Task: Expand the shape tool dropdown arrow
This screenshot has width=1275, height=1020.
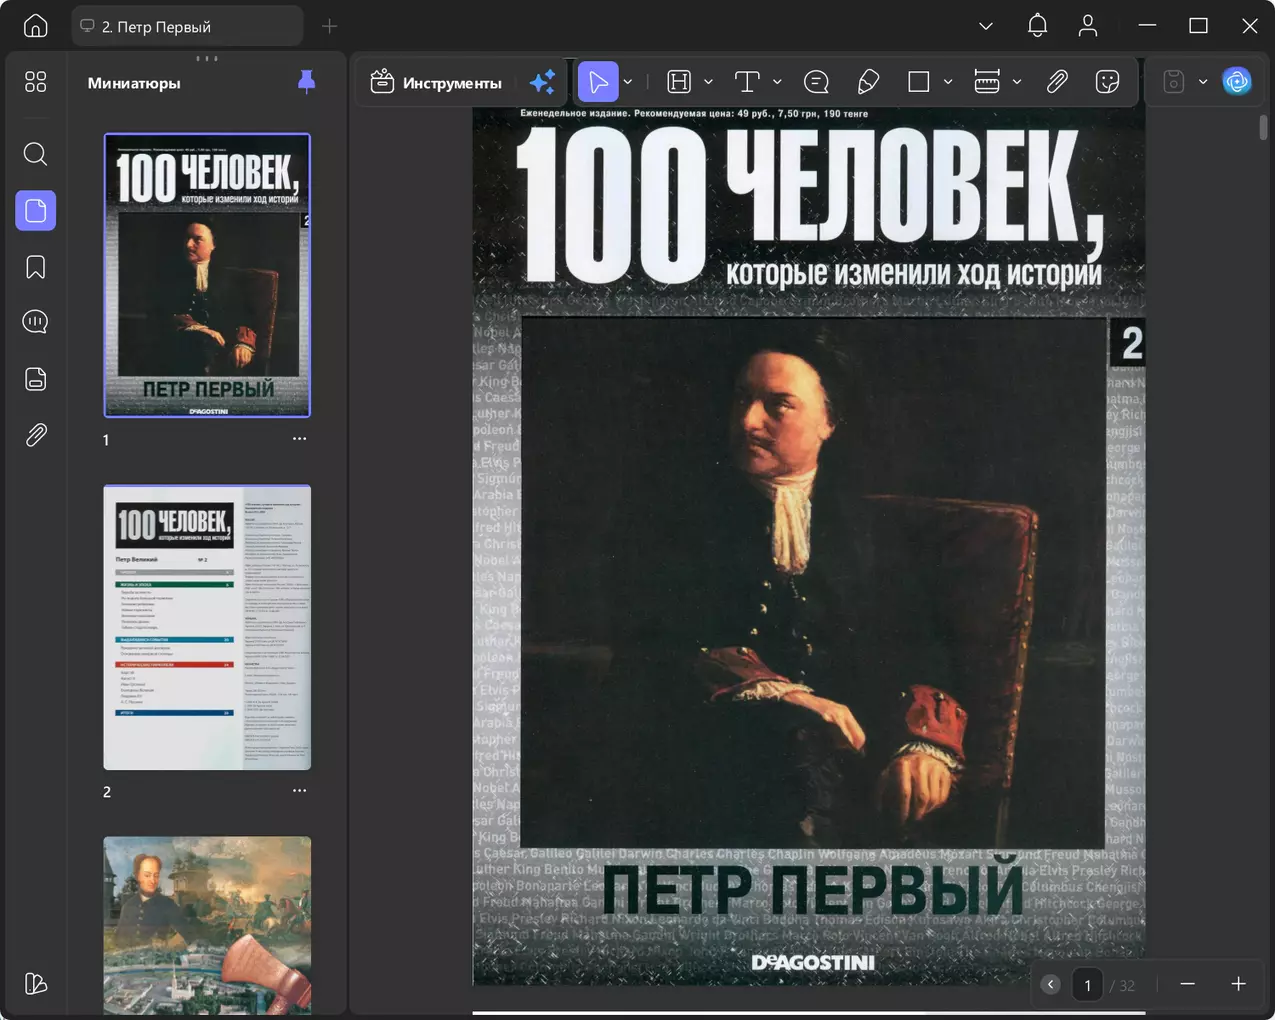Action: tap(948, 82)
